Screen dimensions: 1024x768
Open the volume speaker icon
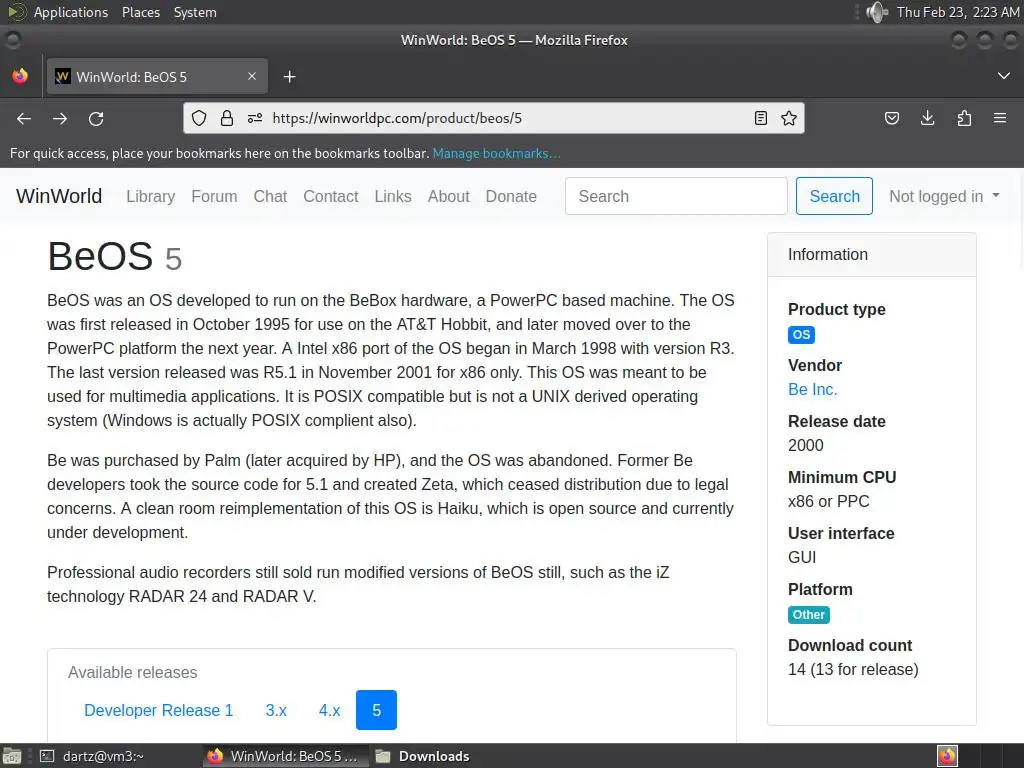(x=877, y=12)
